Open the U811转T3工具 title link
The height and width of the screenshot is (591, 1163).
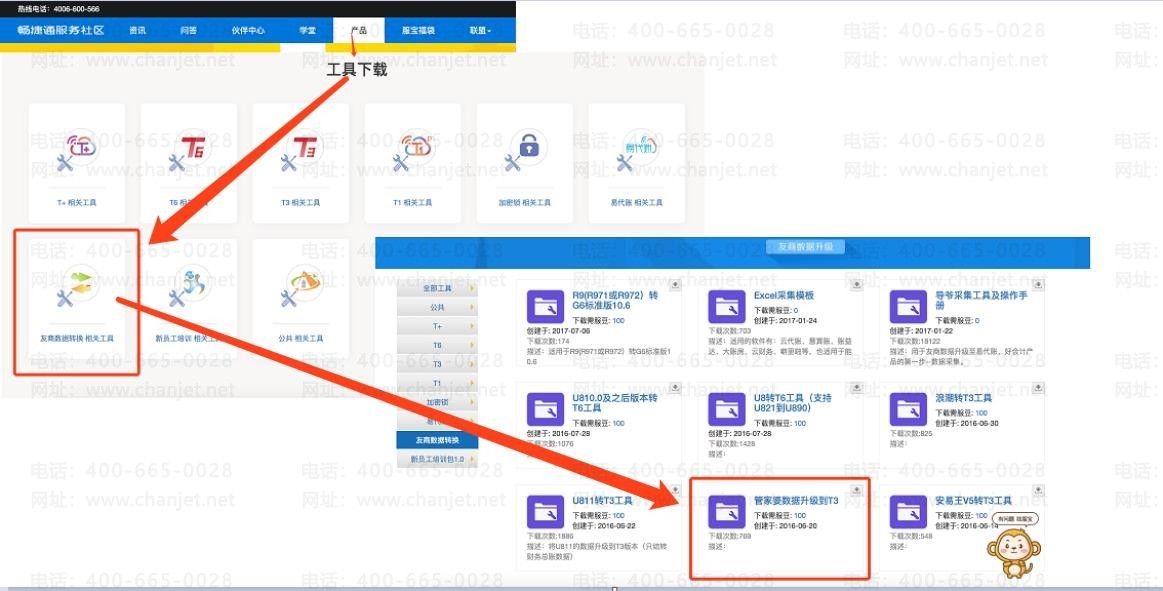[x=602, y=501]
